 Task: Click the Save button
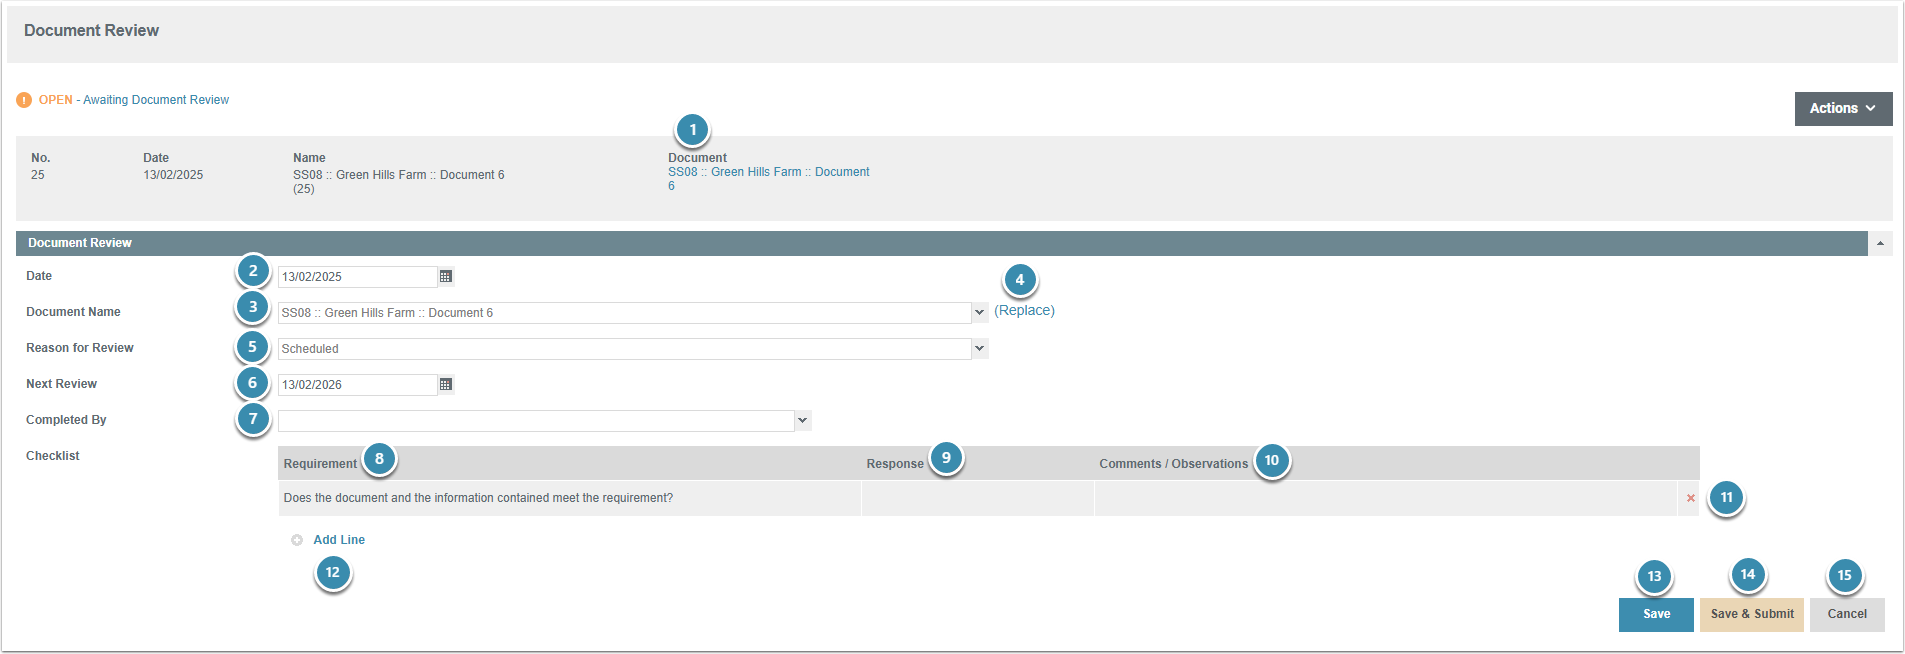[1655, 615]
